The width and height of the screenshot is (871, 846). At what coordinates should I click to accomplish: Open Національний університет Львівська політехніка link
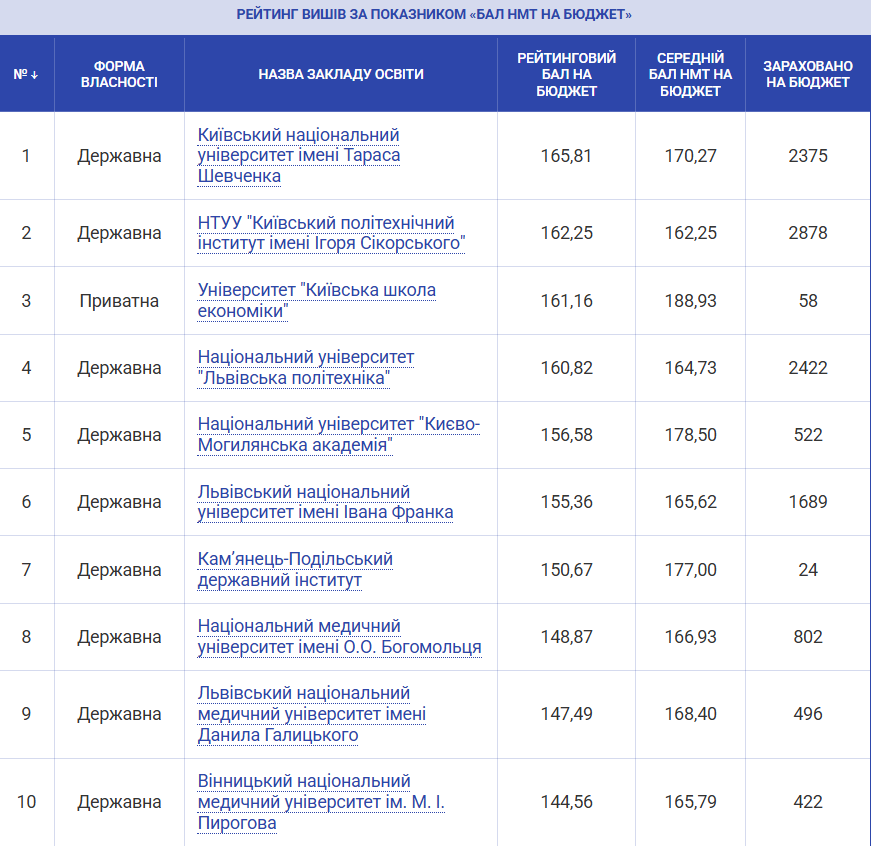[x=305, y=368]
